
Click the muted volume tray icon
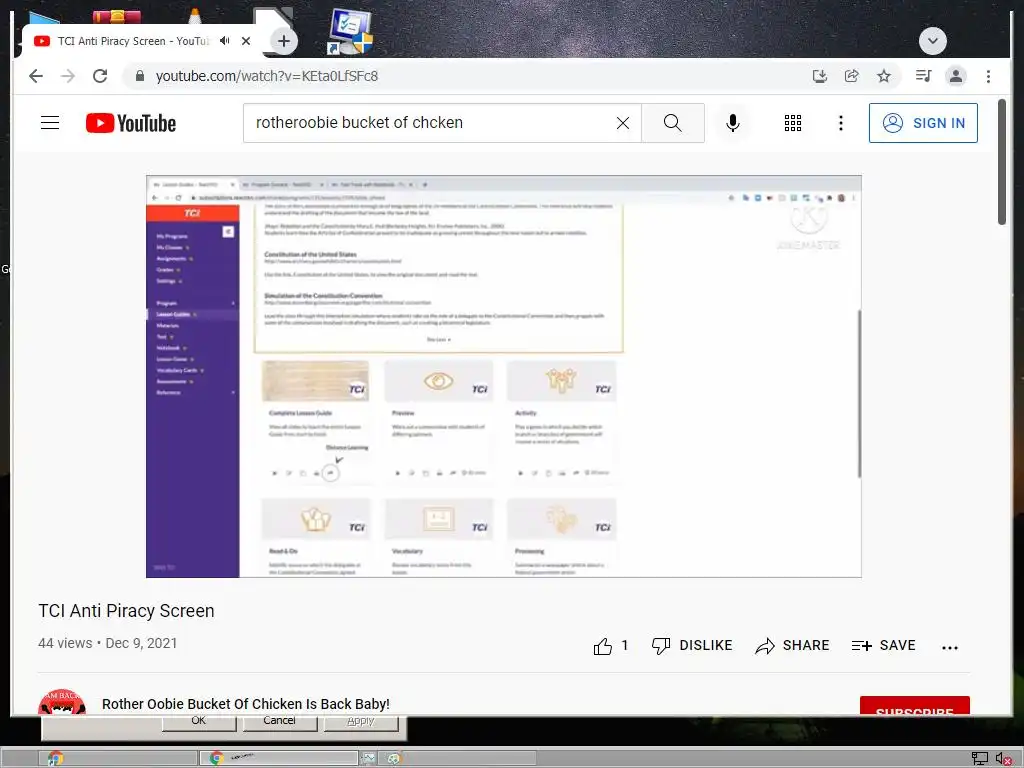1004,758
